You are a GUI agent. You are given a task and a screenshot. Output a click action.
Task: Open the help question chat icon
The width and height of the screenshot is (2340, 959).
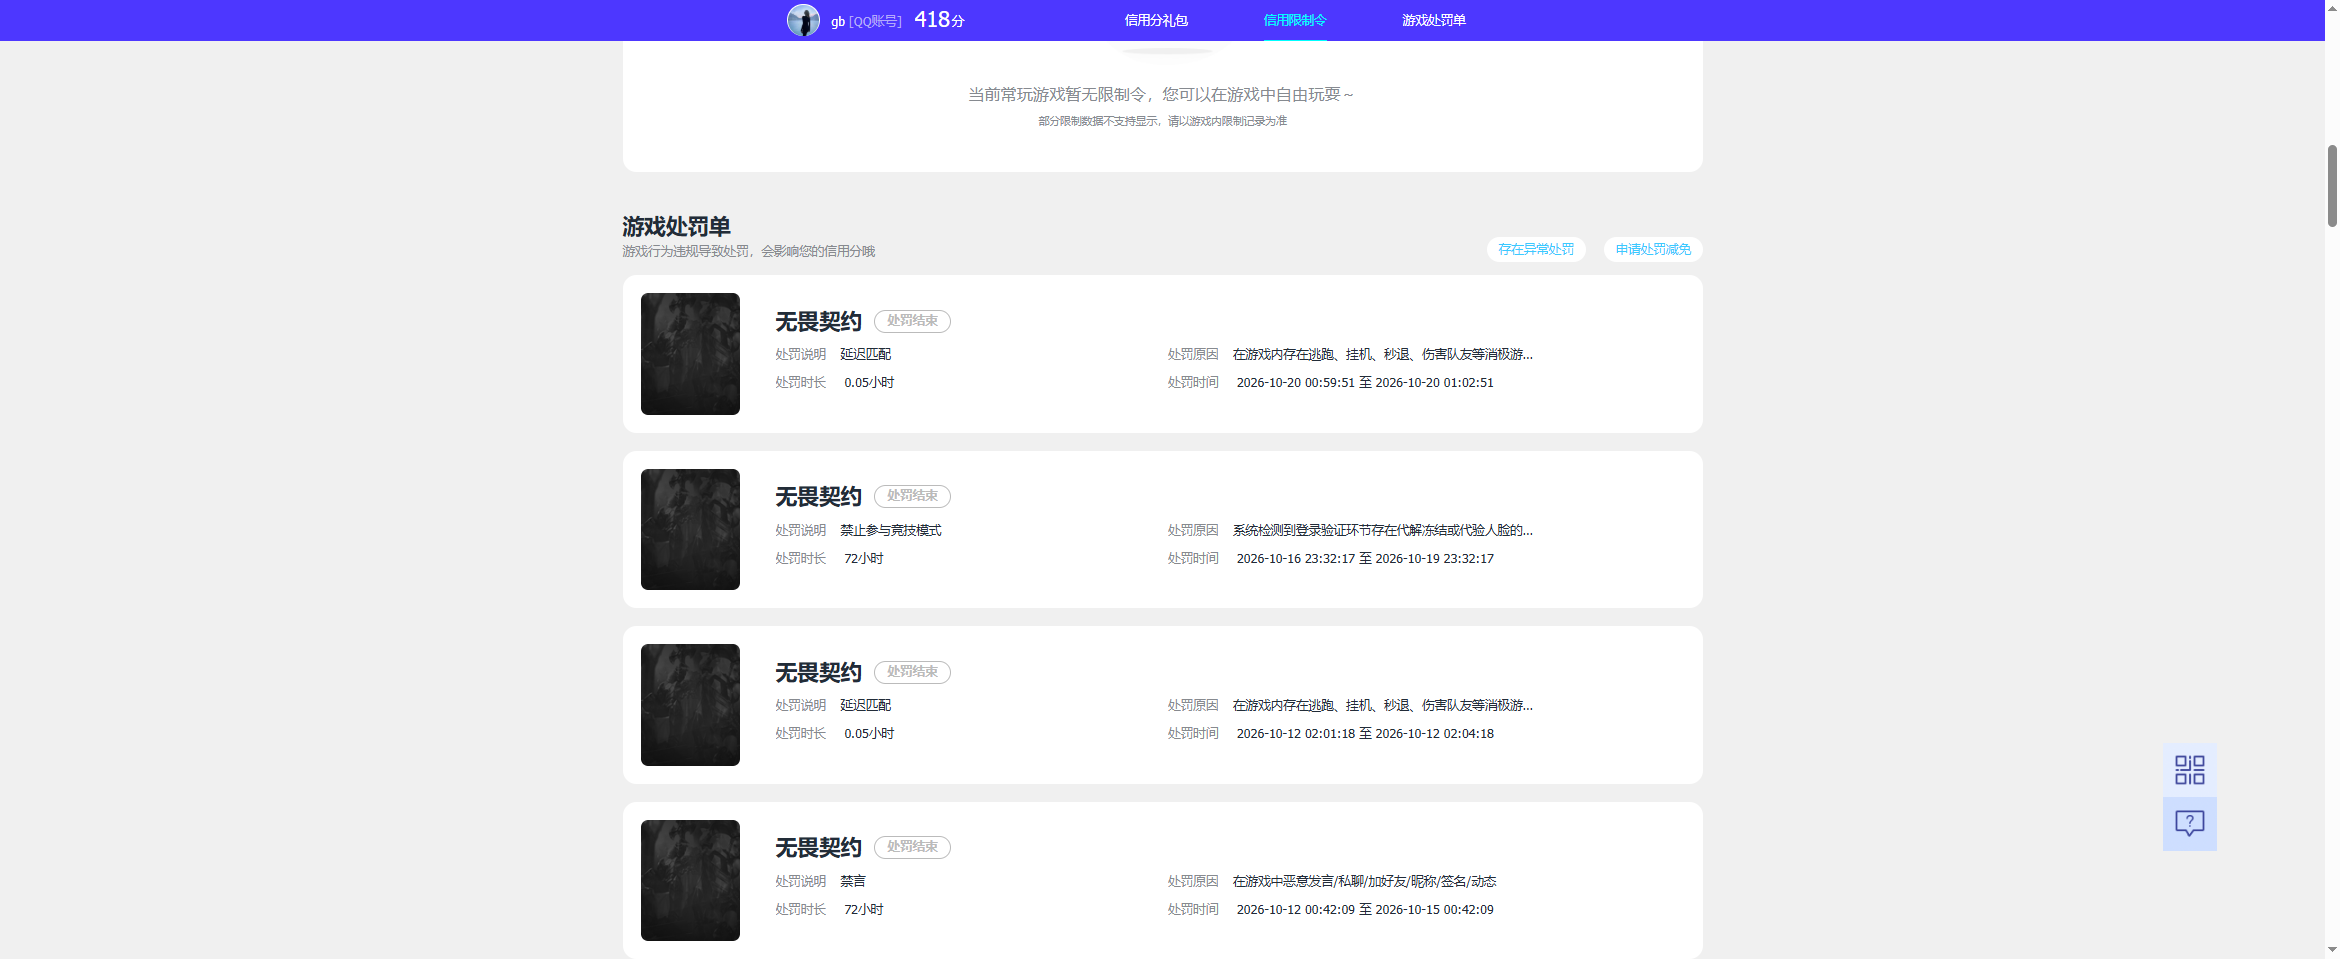click(x=2189, y=824)
